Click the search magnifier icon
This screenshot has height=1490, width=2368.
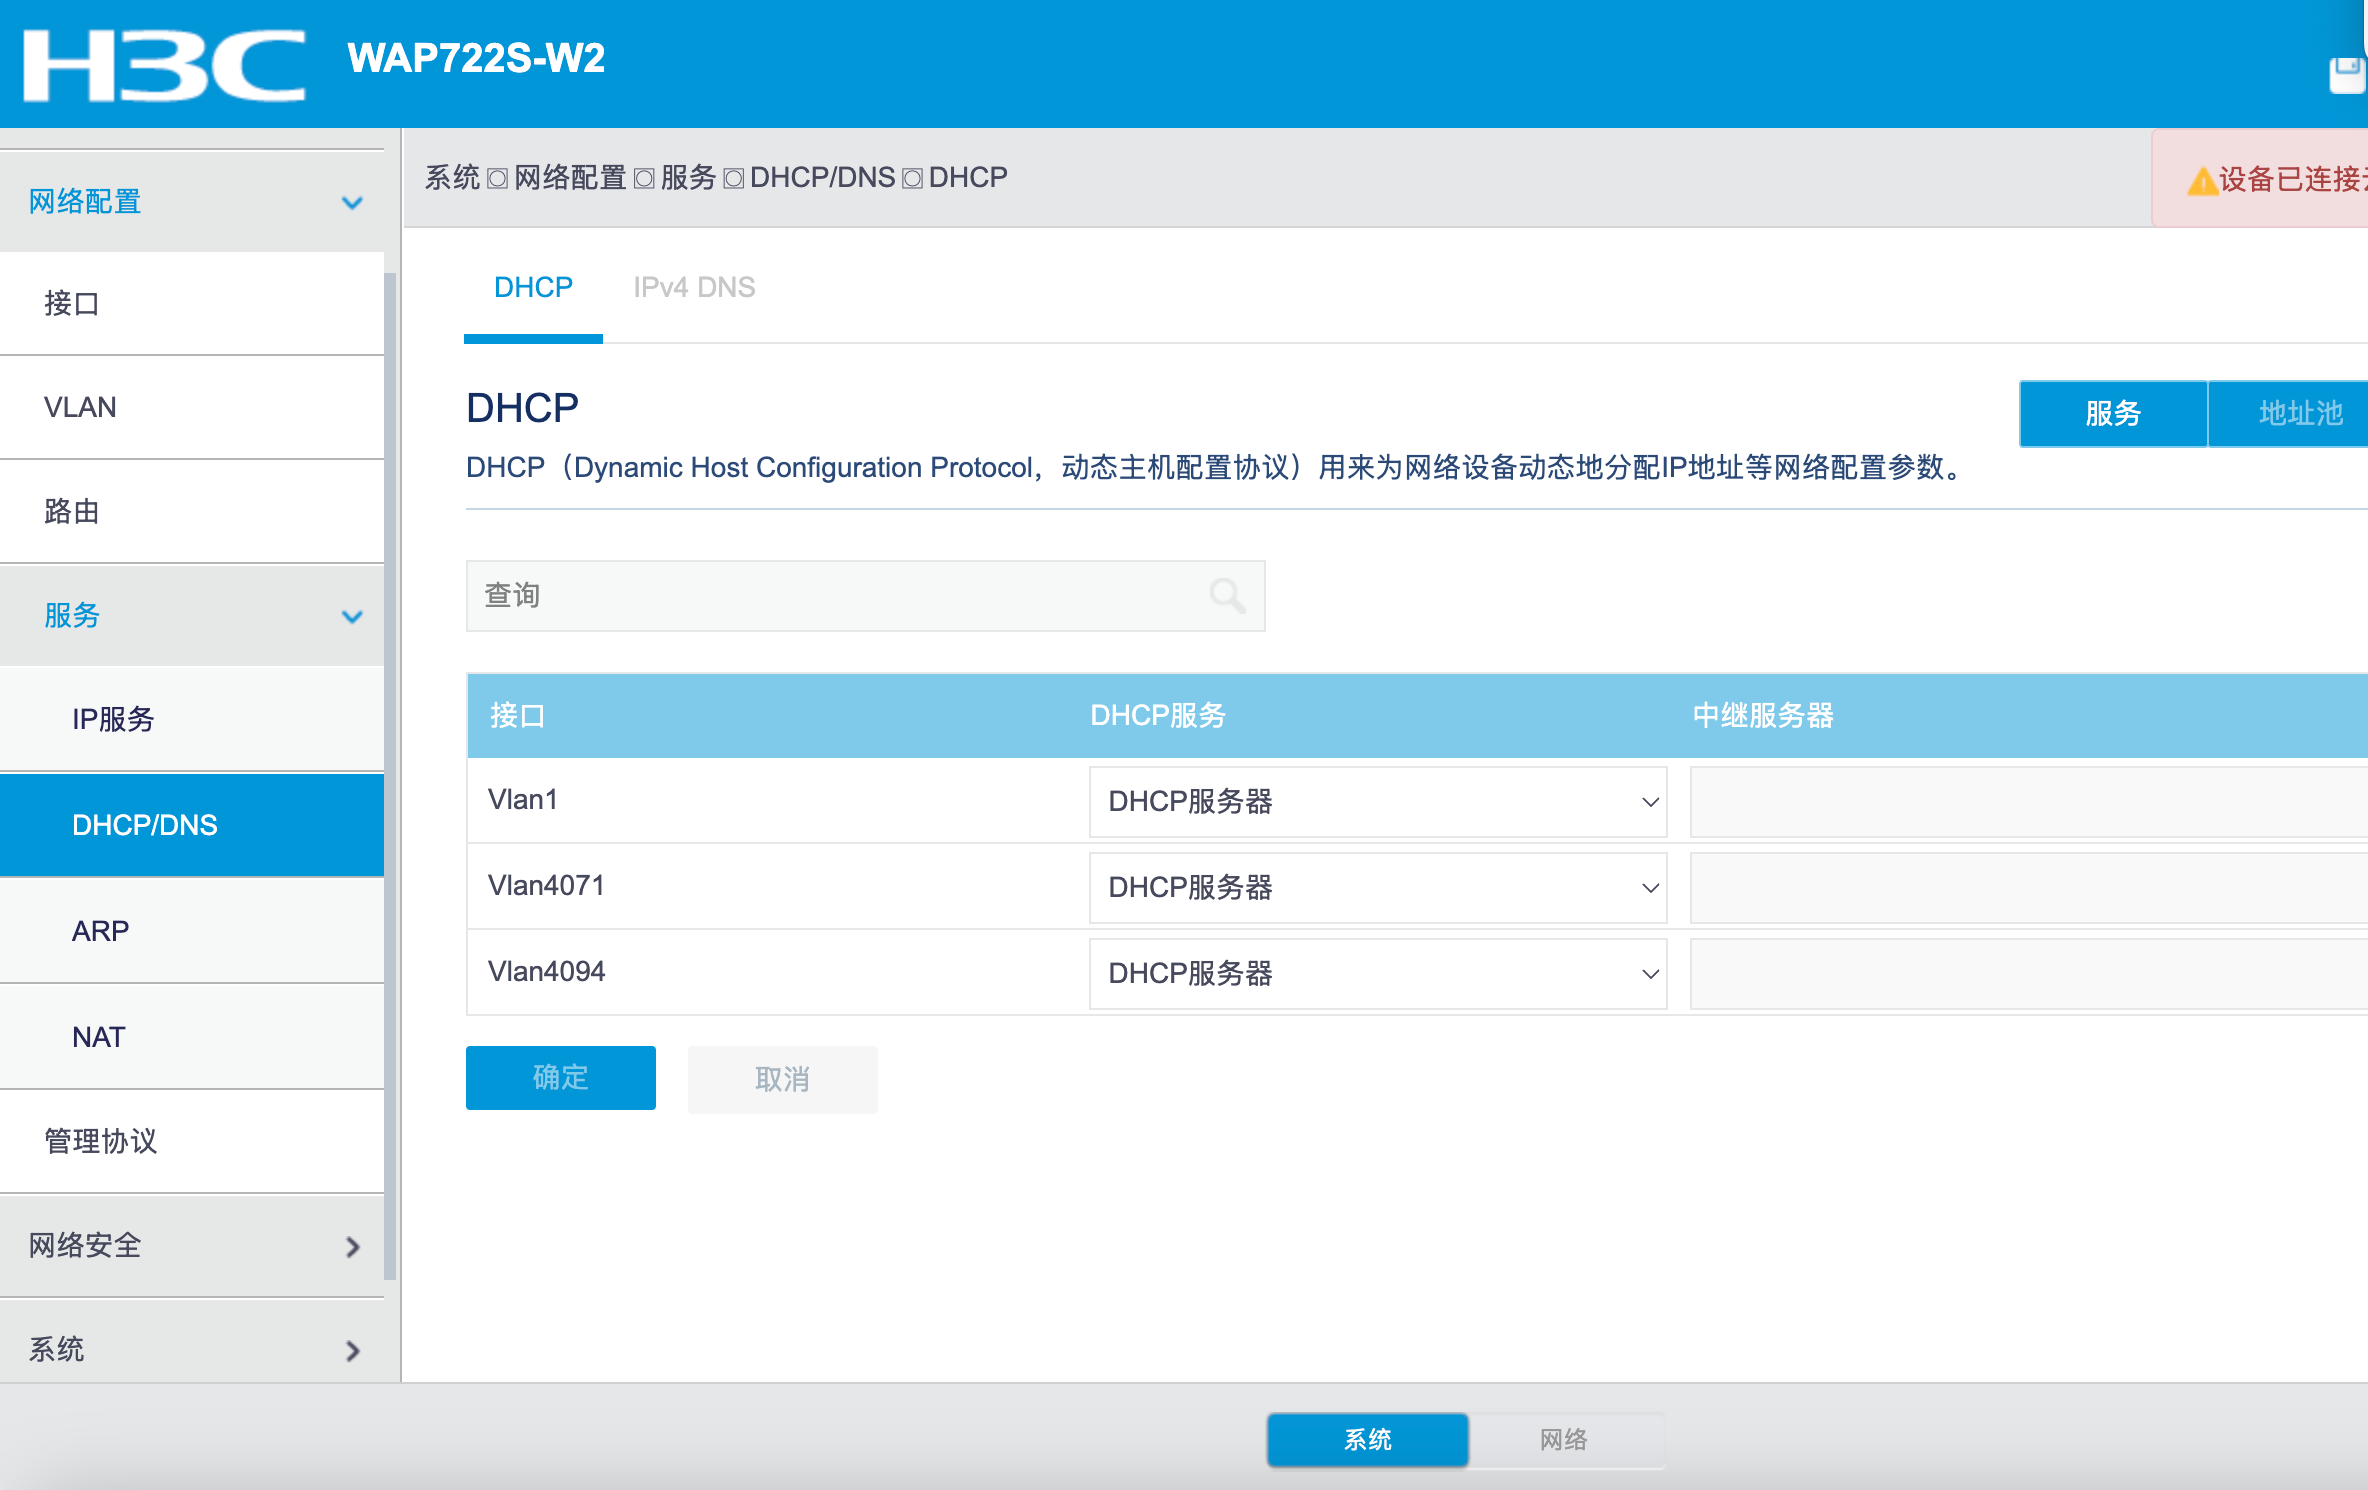pos(1227,596)
